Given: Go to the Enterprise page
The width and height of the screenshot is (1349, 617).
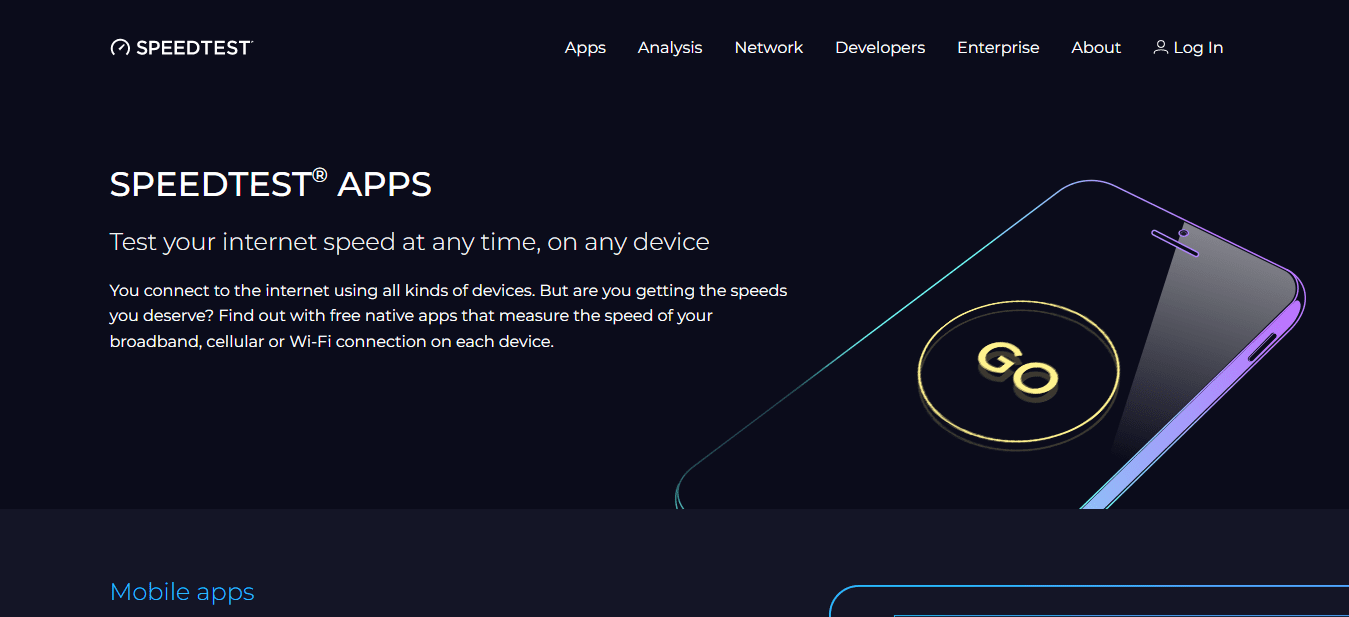Looking at the screenshot, I should pos(998,47).
